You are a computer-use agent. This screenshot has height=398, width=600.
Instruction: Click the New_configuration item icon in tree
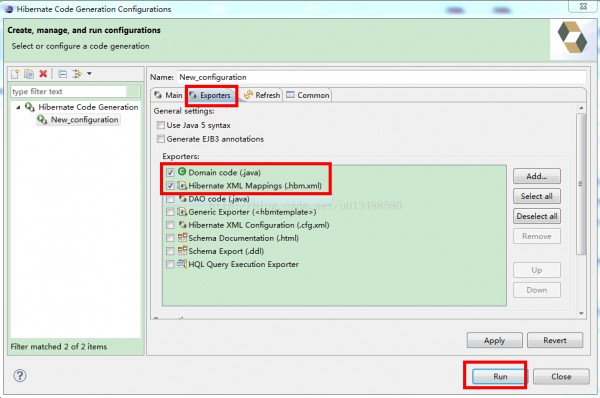(x=42, y=120)
